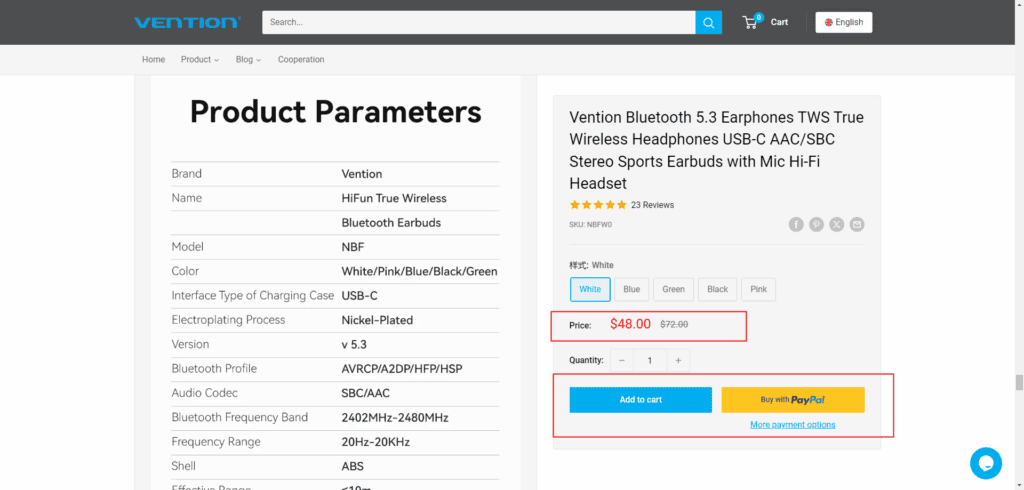Screen dimensions: 1024x490
Task: Open More payment options link
Action: 793,425
